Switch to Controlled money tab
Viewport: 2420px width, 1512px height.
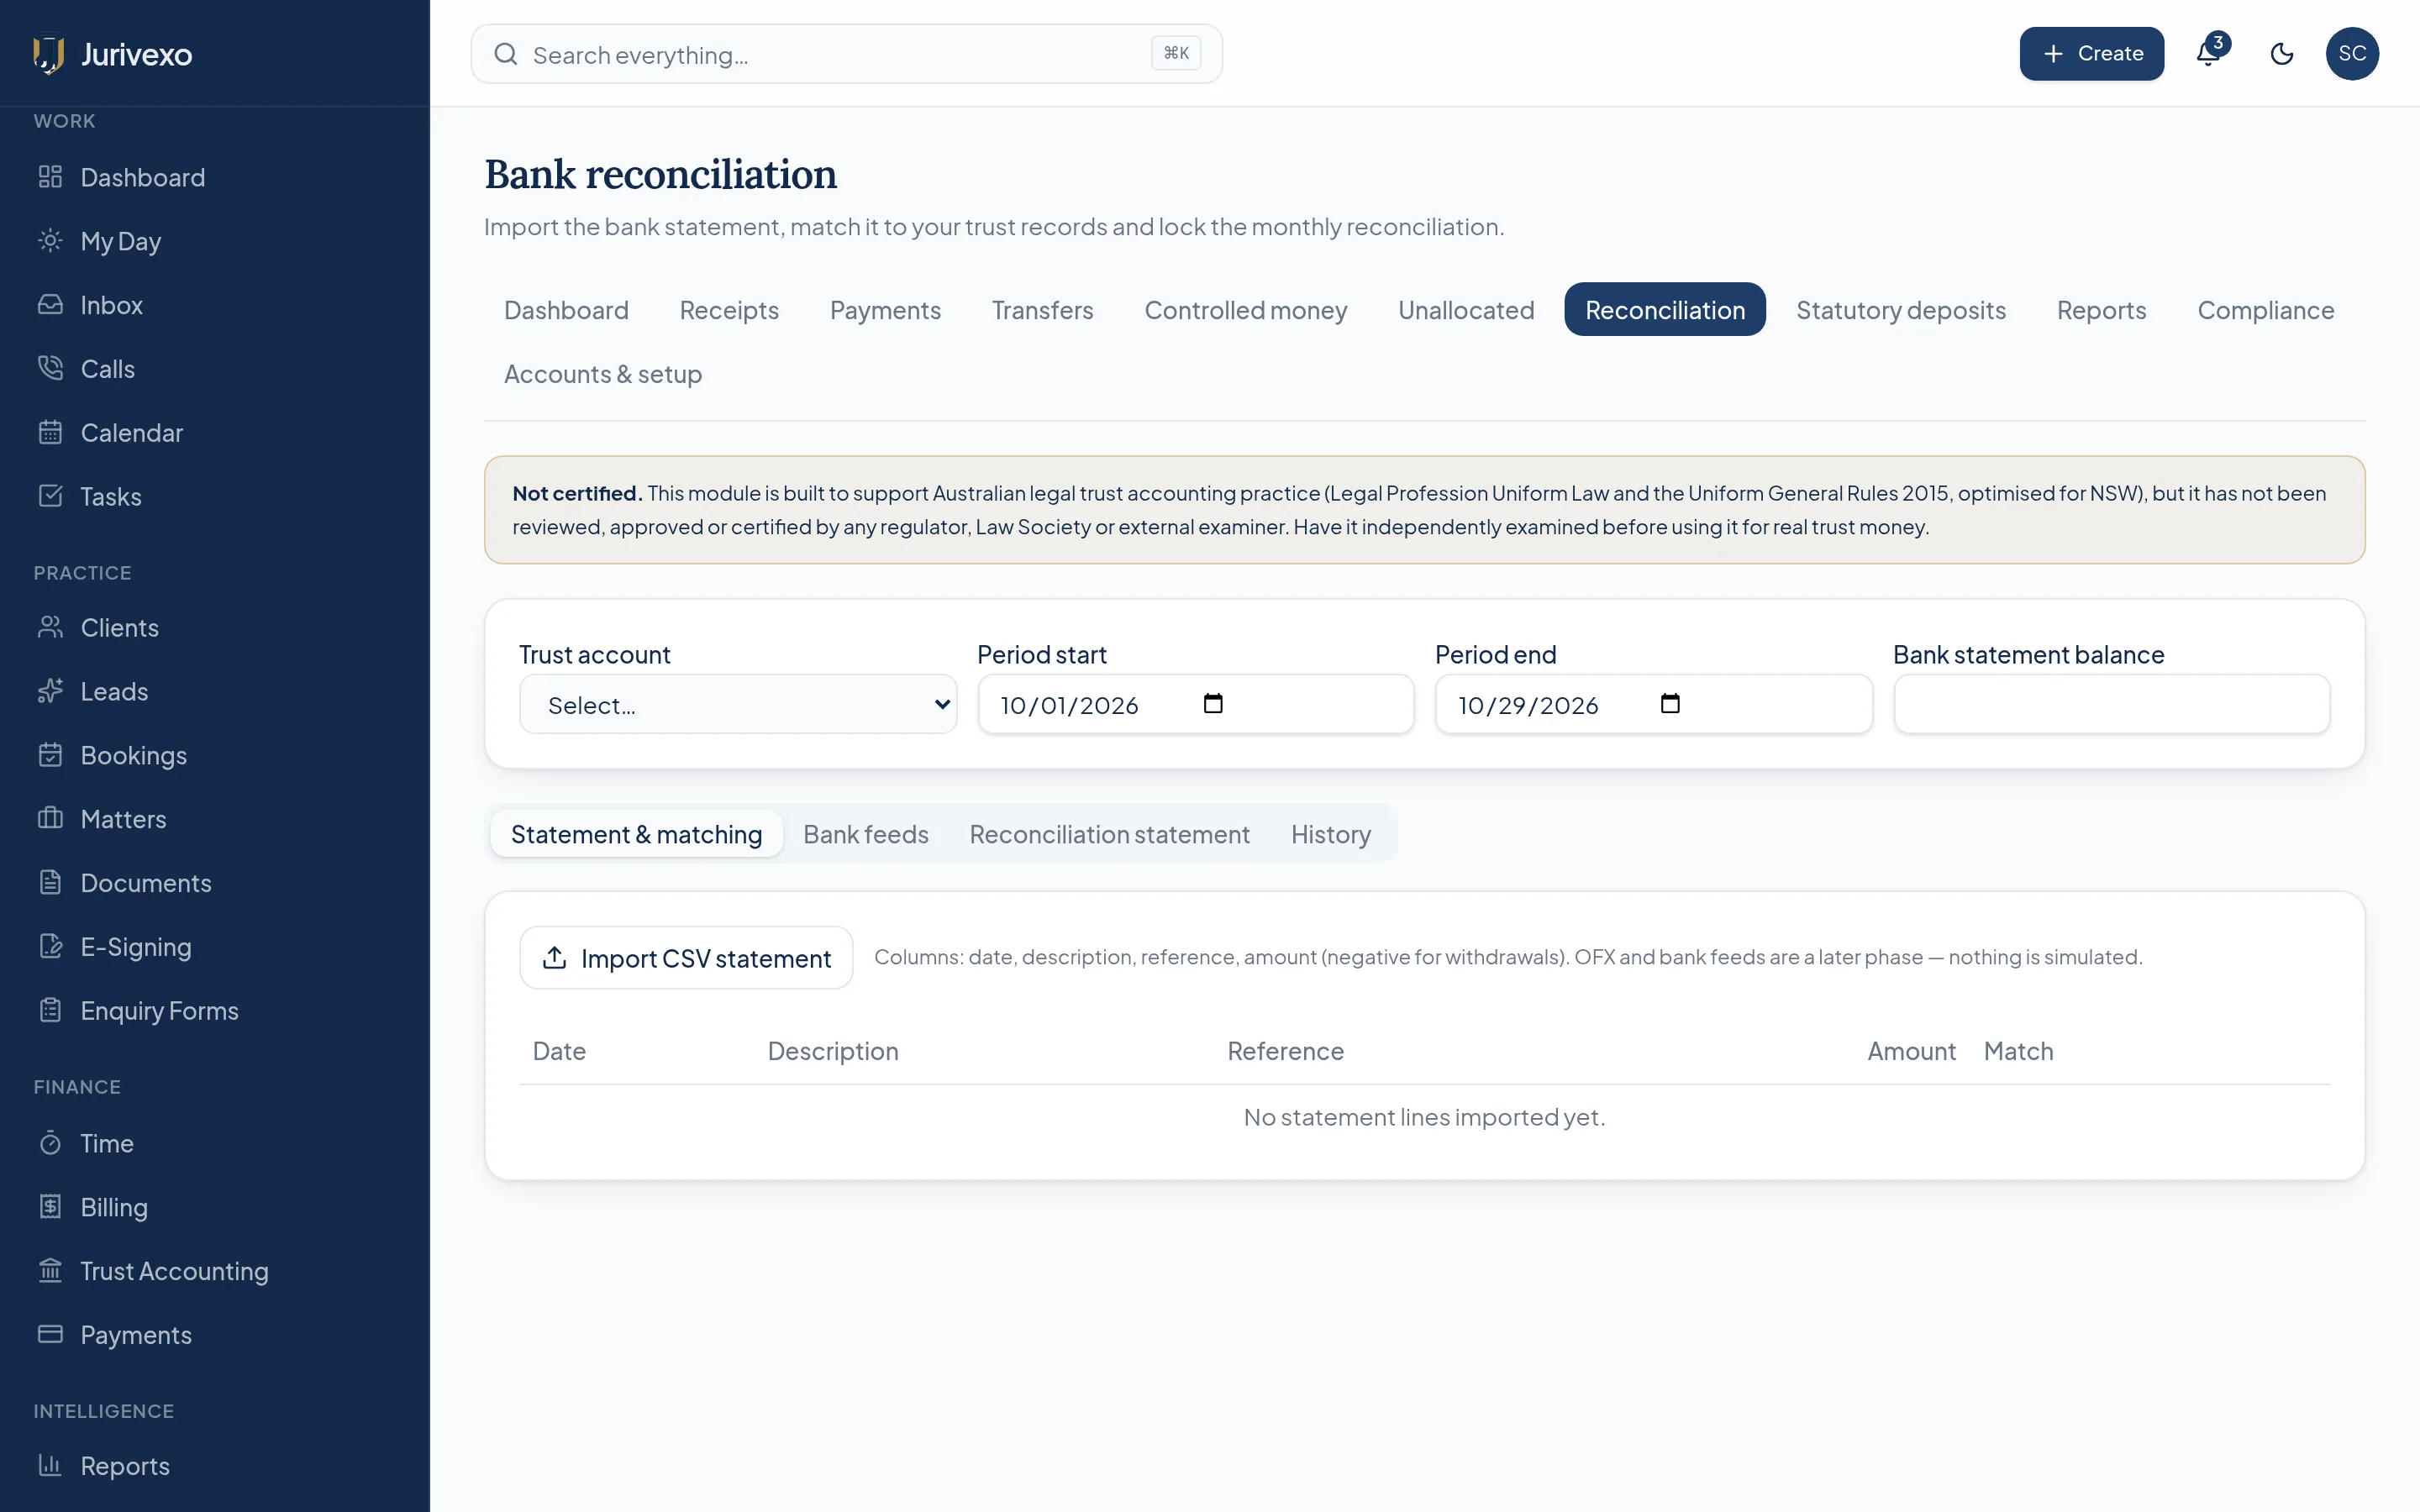click(1246, 310)
